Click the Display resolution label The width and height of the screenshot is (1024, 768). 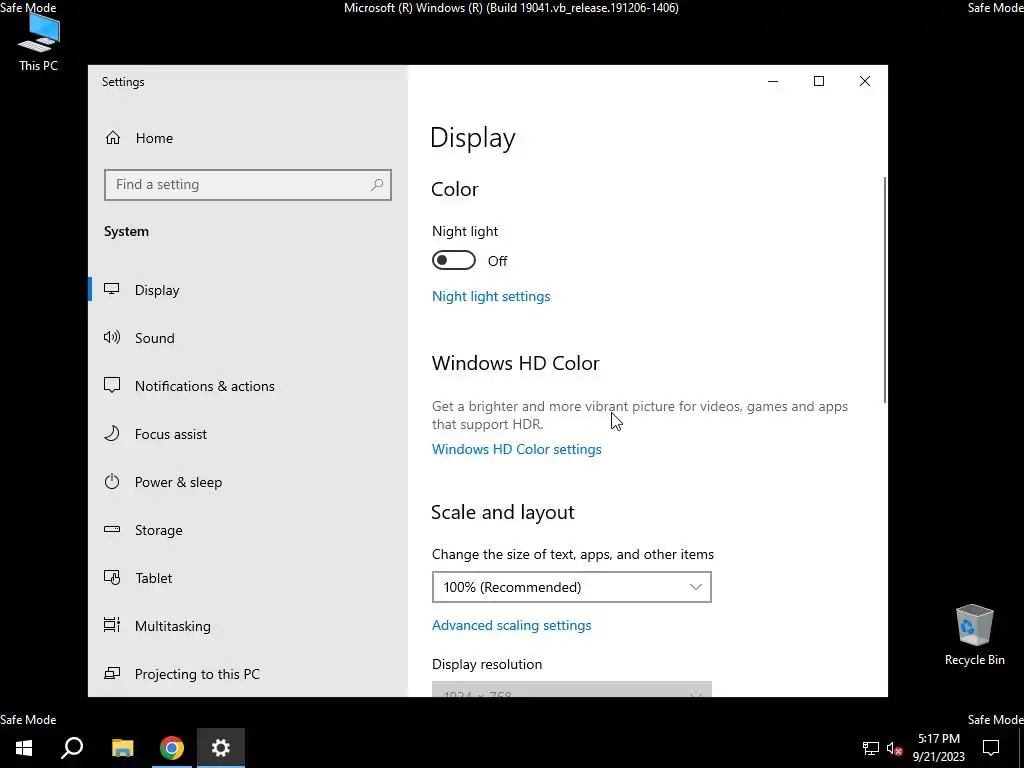tap(487, 664)
